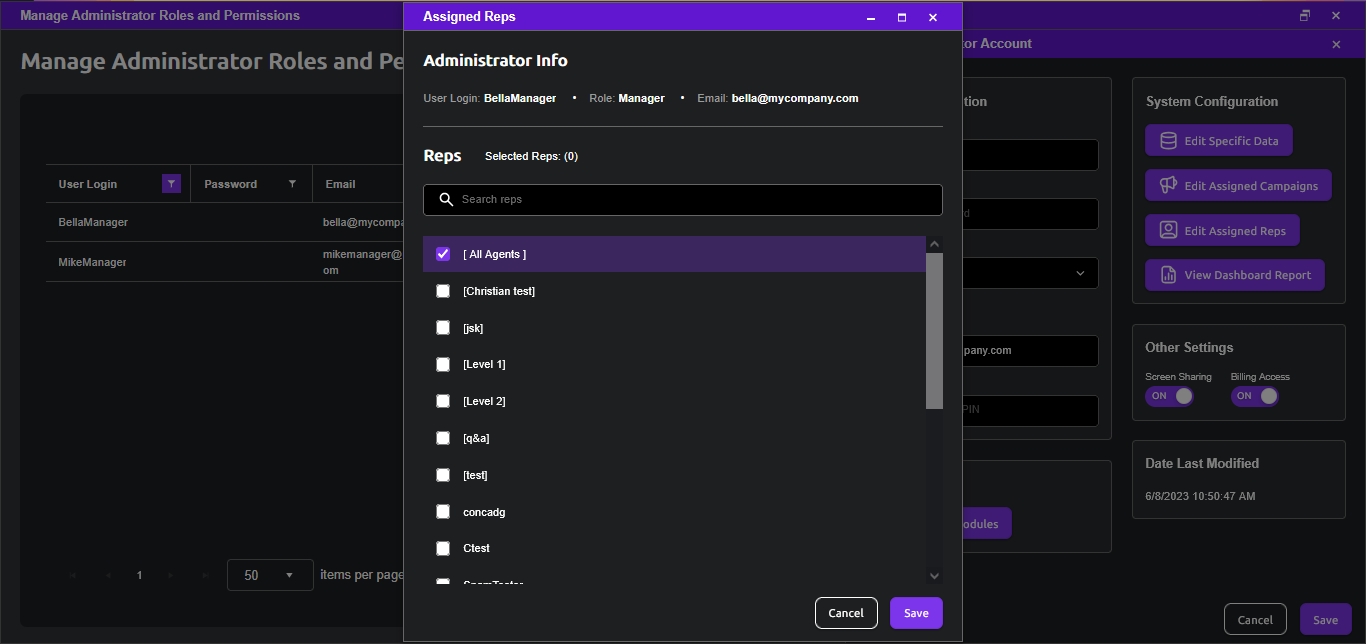Uncheck the [ All Agents ] checkbox

(x=443, y=254)
